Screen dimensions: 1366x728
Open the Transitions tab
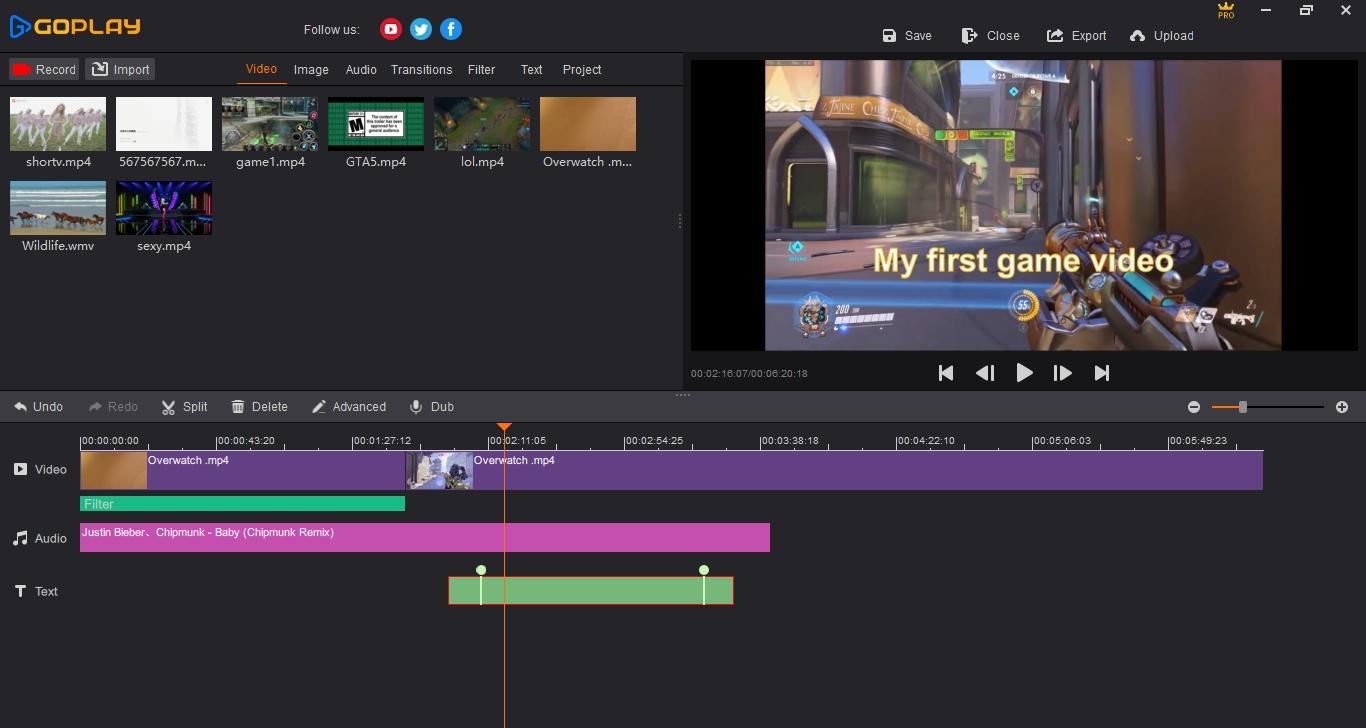(421, 69)
